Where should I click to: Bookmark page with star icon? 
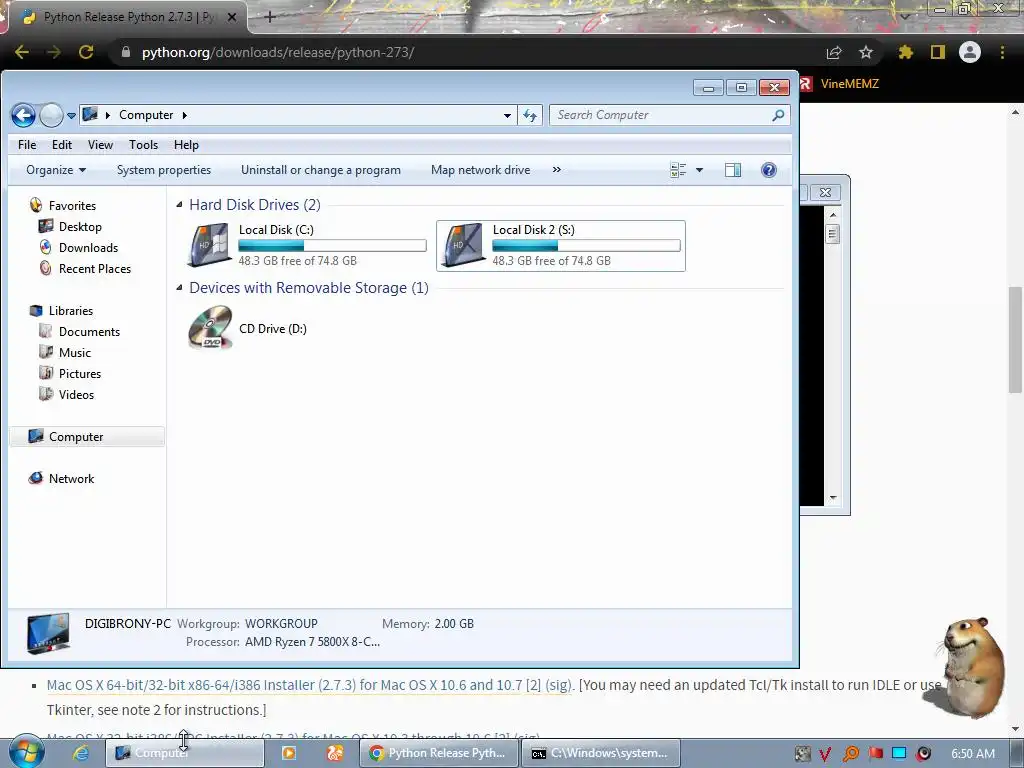[866, 52]
